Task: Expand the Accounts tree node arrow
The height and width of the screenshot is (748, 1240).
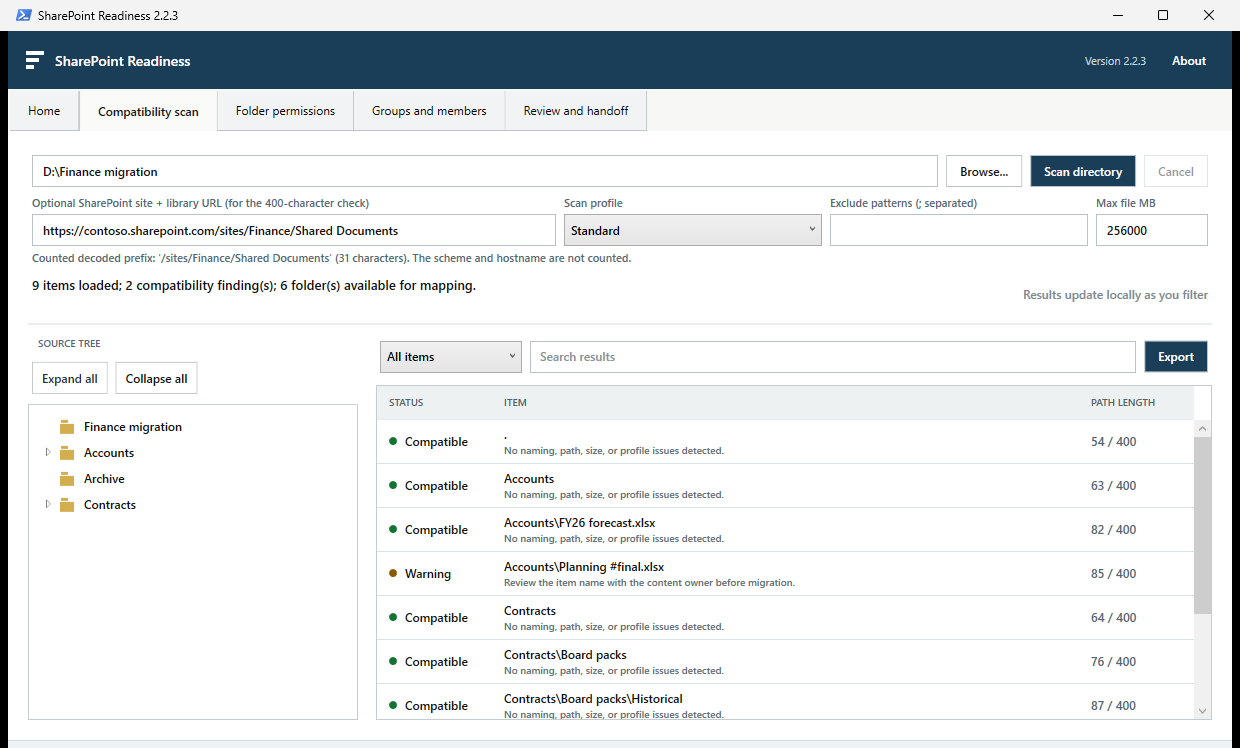Action: (47, 452)
